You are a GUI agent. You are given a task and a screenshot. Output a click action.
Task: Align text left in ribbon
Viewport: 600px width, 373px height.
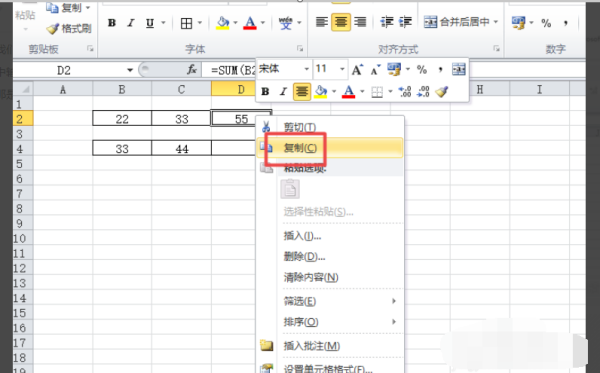pos(321,22)
